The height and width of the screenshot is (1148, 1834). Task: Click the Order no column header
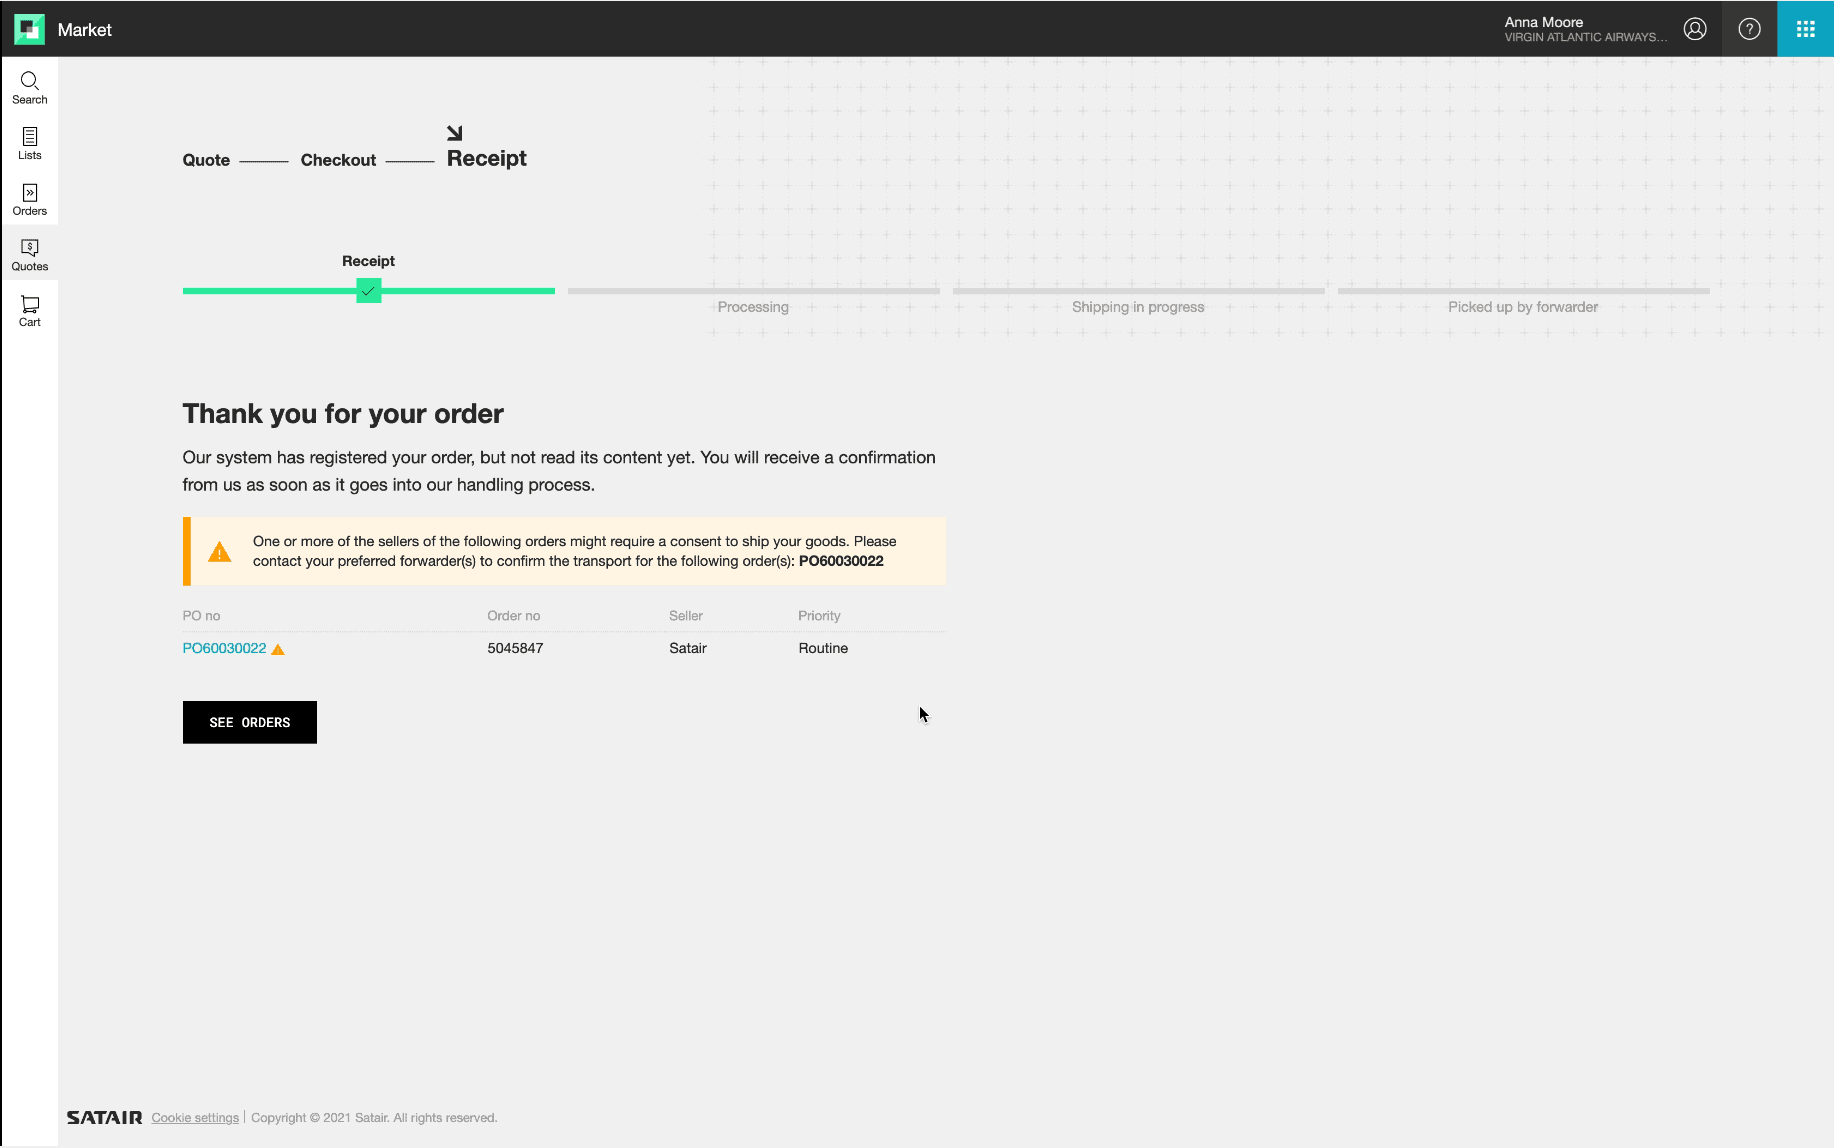pos(514,616)
